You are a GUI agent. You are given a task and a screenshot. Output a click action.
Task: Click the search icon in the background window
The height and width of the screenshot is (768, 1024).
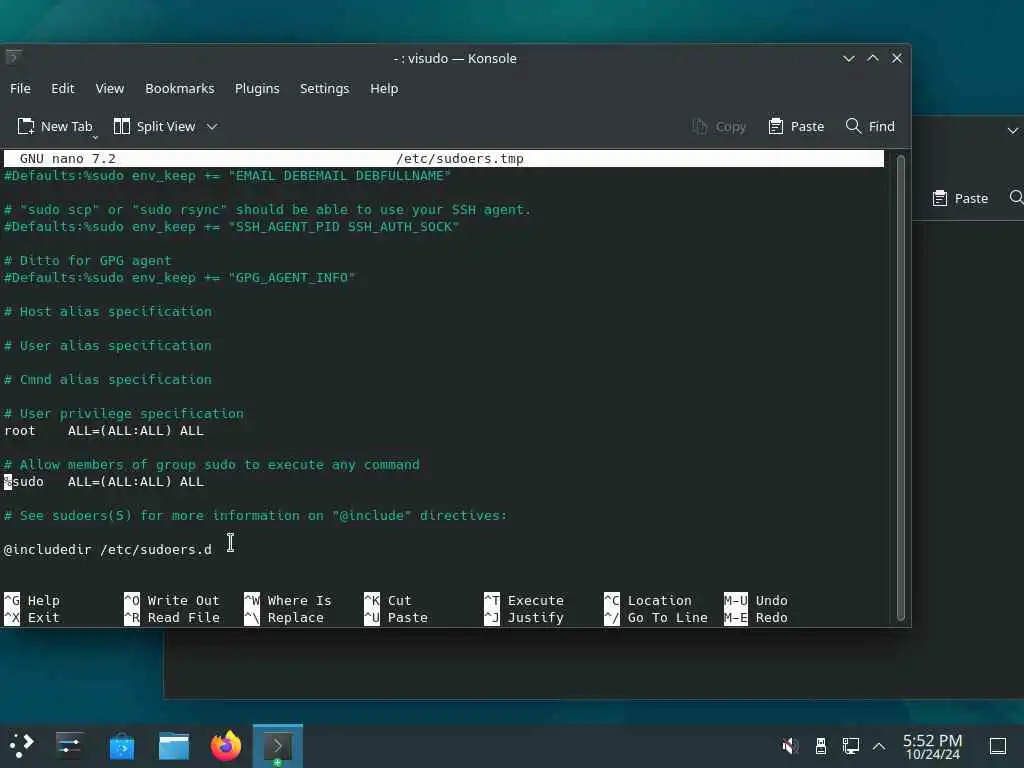1016,197
